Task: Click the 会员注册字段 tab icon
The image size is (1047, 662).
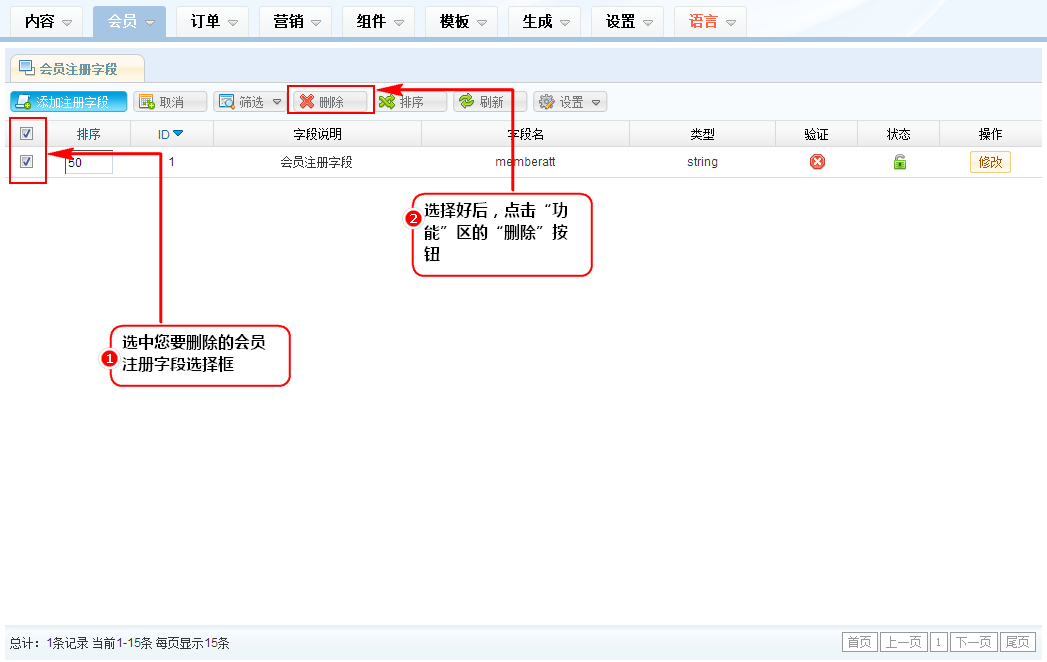Action: pyautogui.click(x=27, y=68)
